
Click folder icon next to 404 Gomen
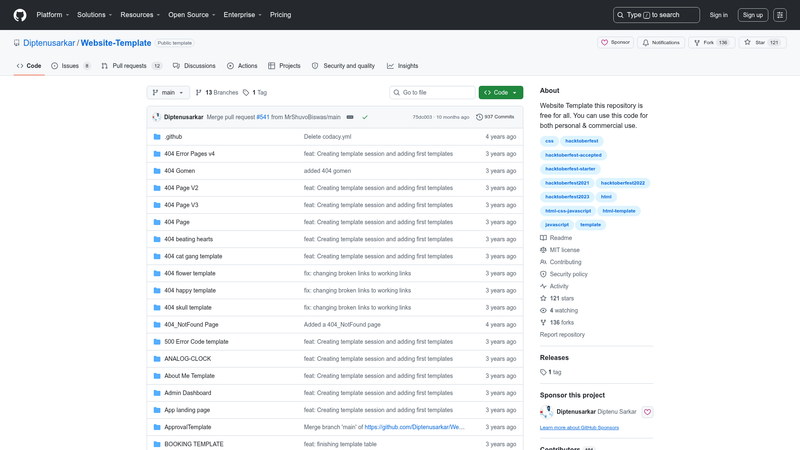[x=157, y=171]
